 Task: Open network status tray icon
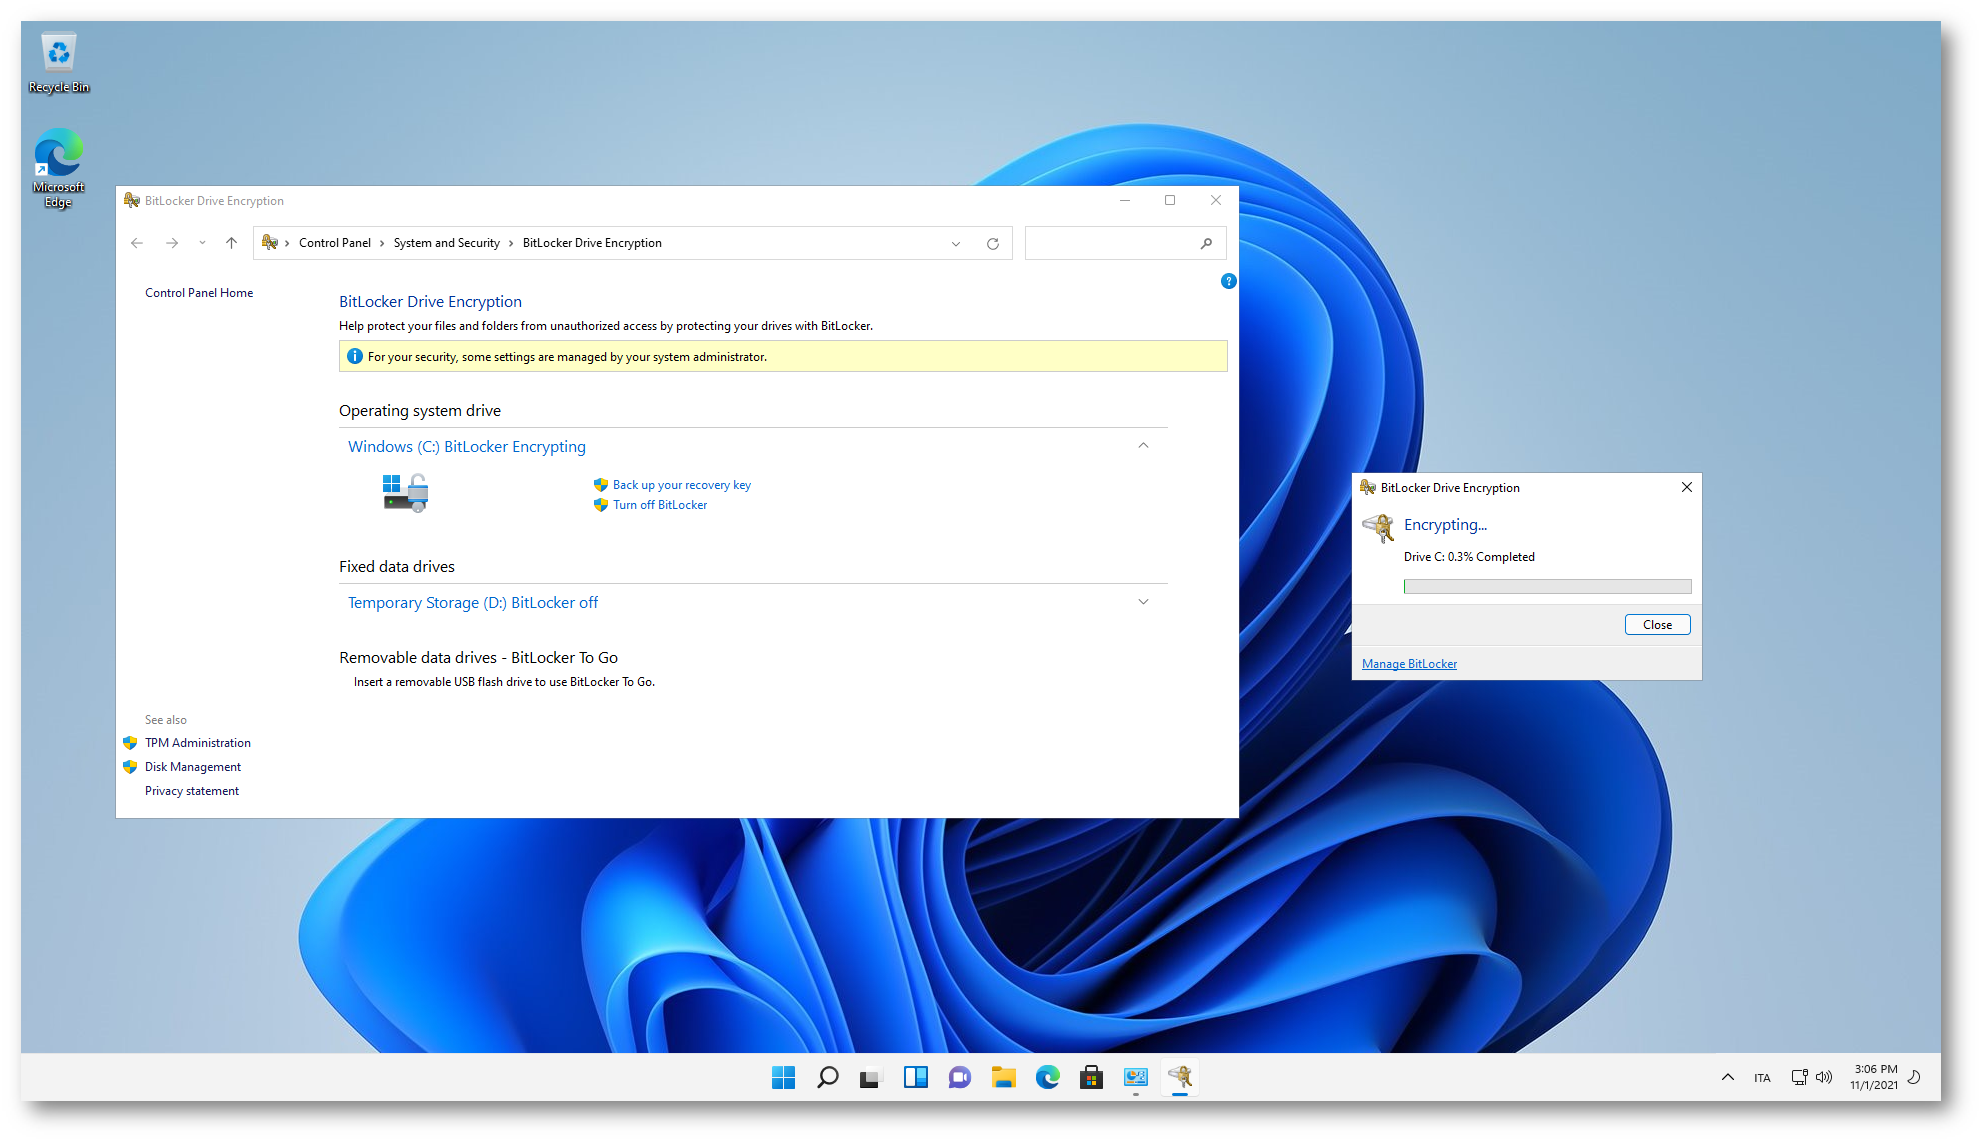1799,1077
